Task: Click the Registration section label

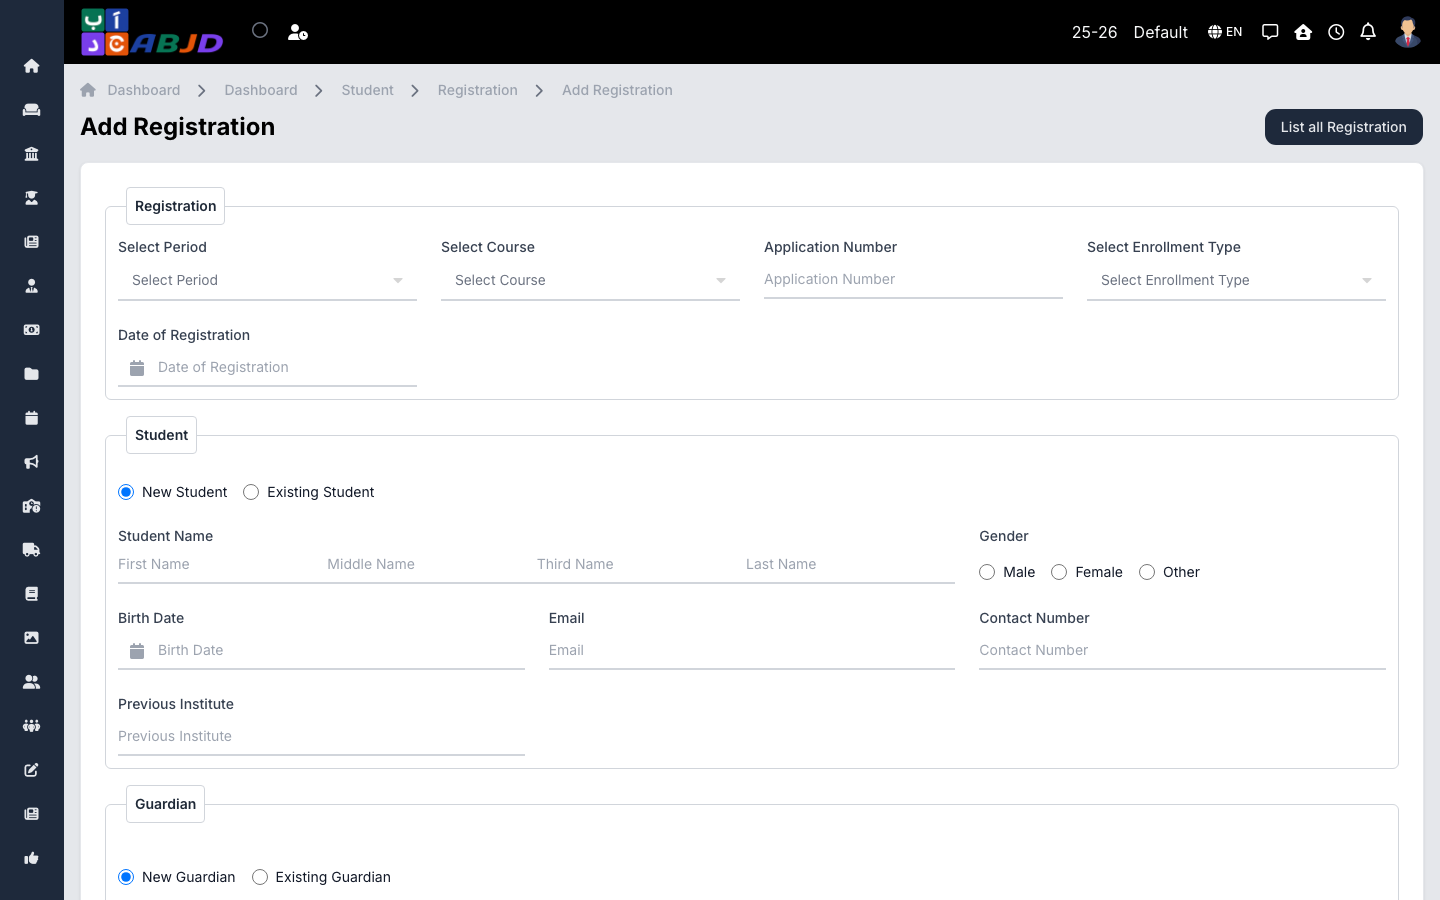Action: [x=175, y=206]
